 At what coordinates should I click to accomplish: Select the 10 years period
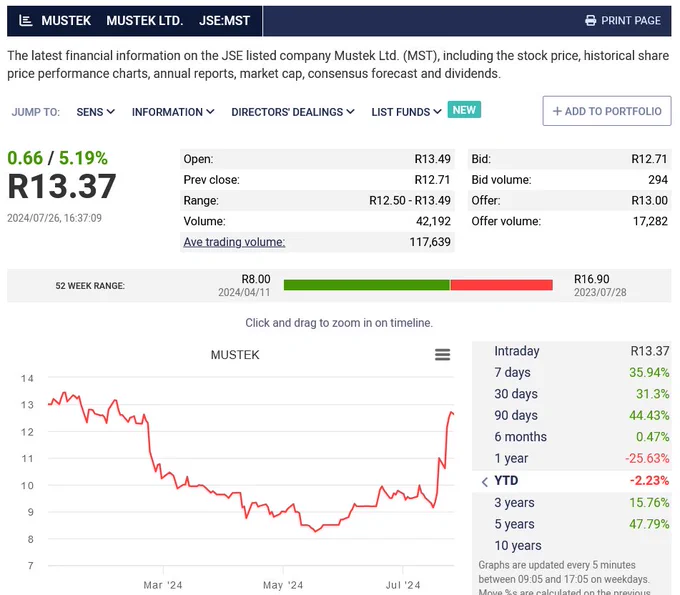pos(572,546)
